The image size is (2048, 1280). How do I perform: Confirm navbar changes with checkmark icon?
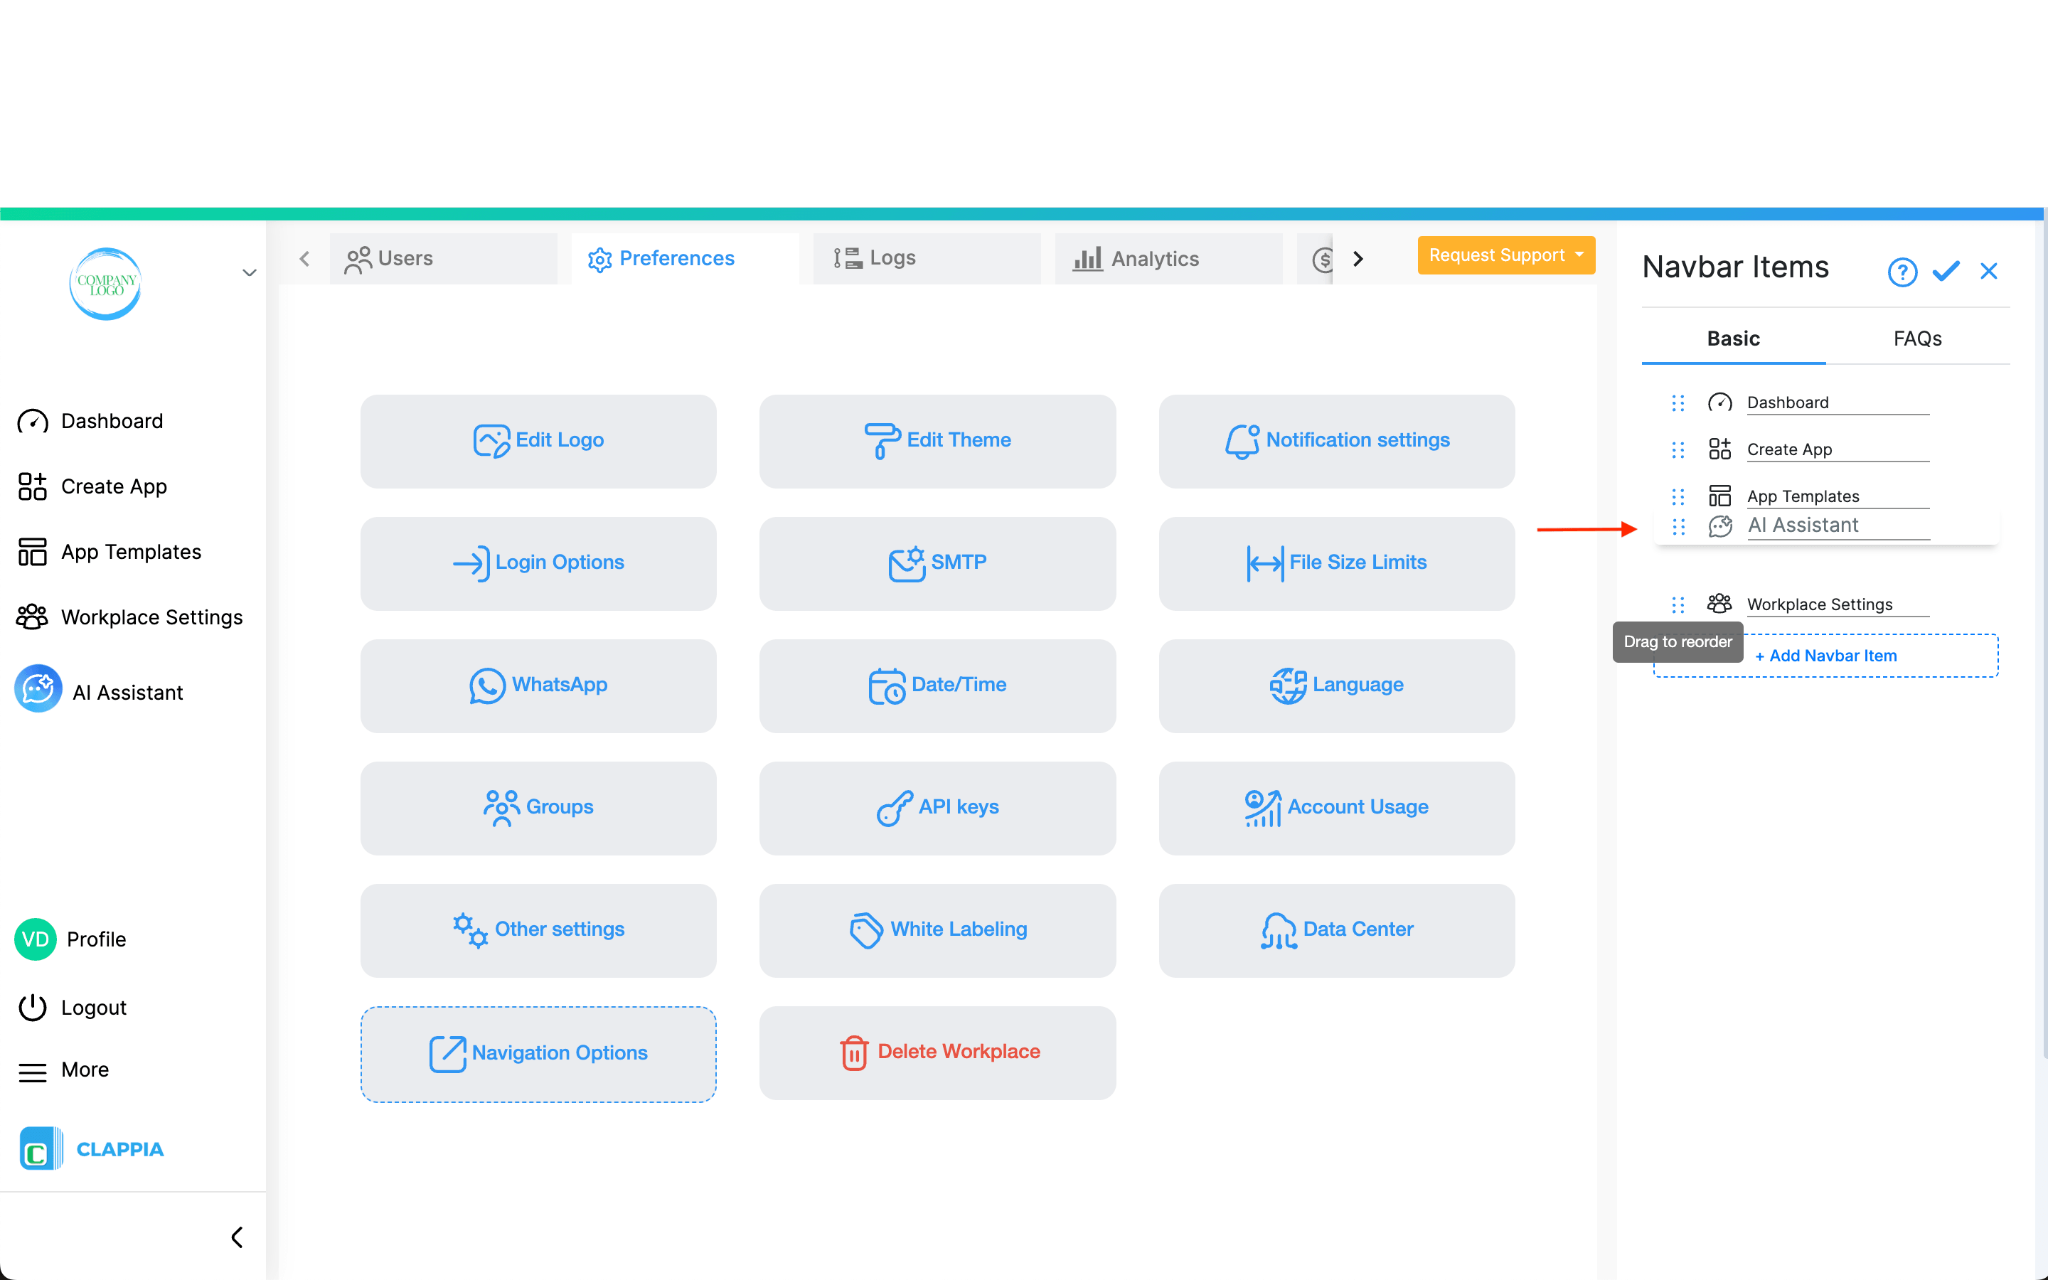(1946, 271)
